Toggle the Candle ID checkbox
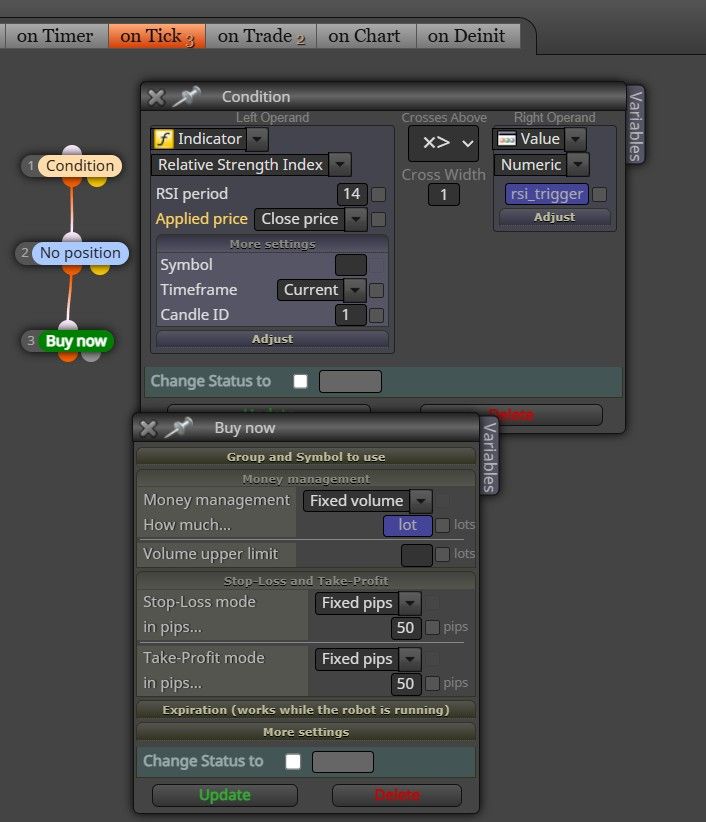Screen dimensions: 706x822 point(376,315)
